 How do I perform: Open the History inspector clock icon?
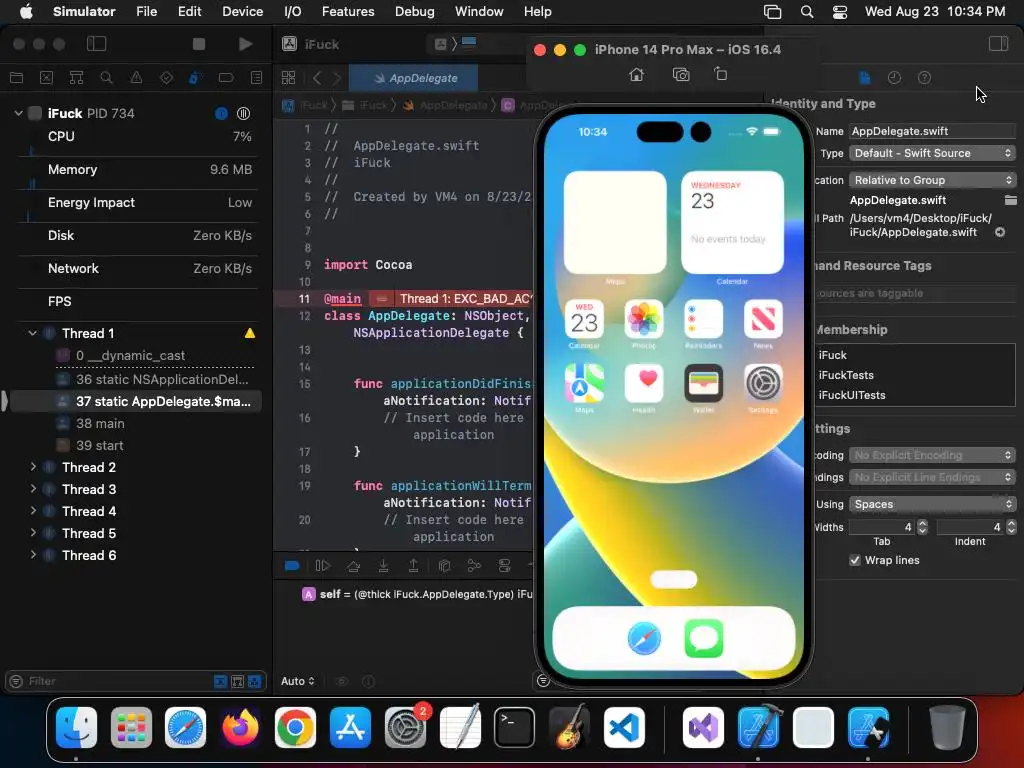click(894, 78)
